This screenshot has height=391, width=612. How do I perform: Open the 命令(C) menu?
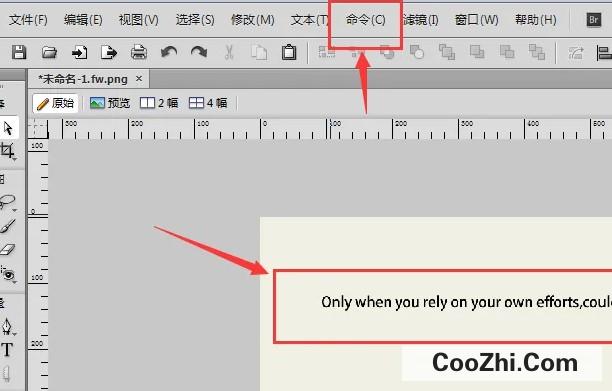coord(365,20)
